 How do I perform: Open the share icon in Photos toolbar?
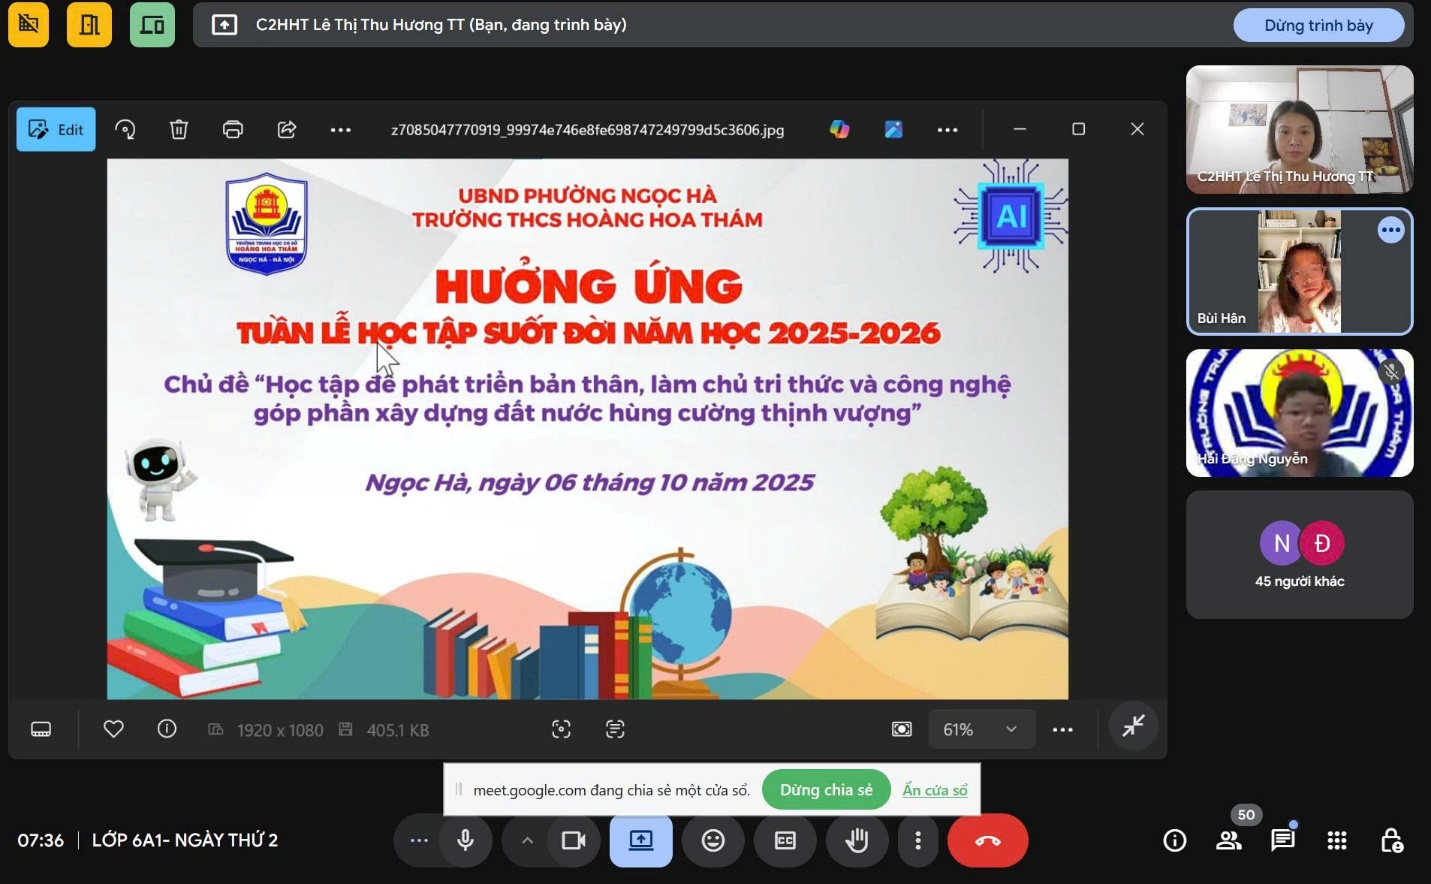287,129
